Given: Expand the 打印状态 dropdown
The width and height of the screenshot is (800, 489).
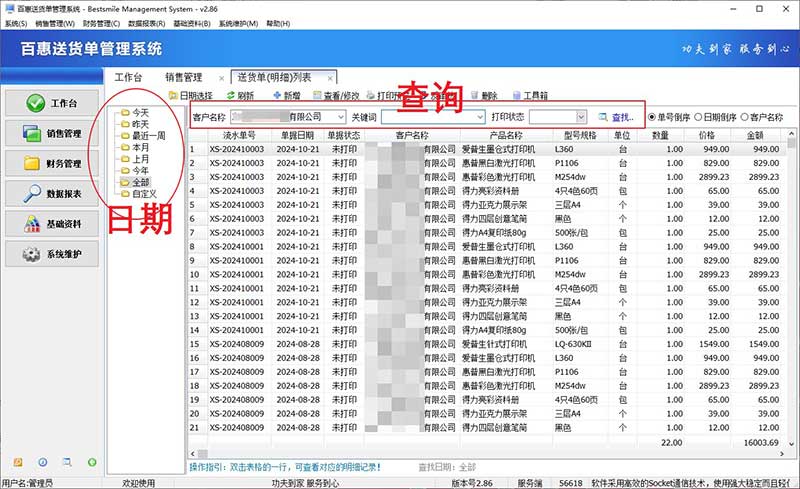Looking at the screenshot, I should coord(581,117).
